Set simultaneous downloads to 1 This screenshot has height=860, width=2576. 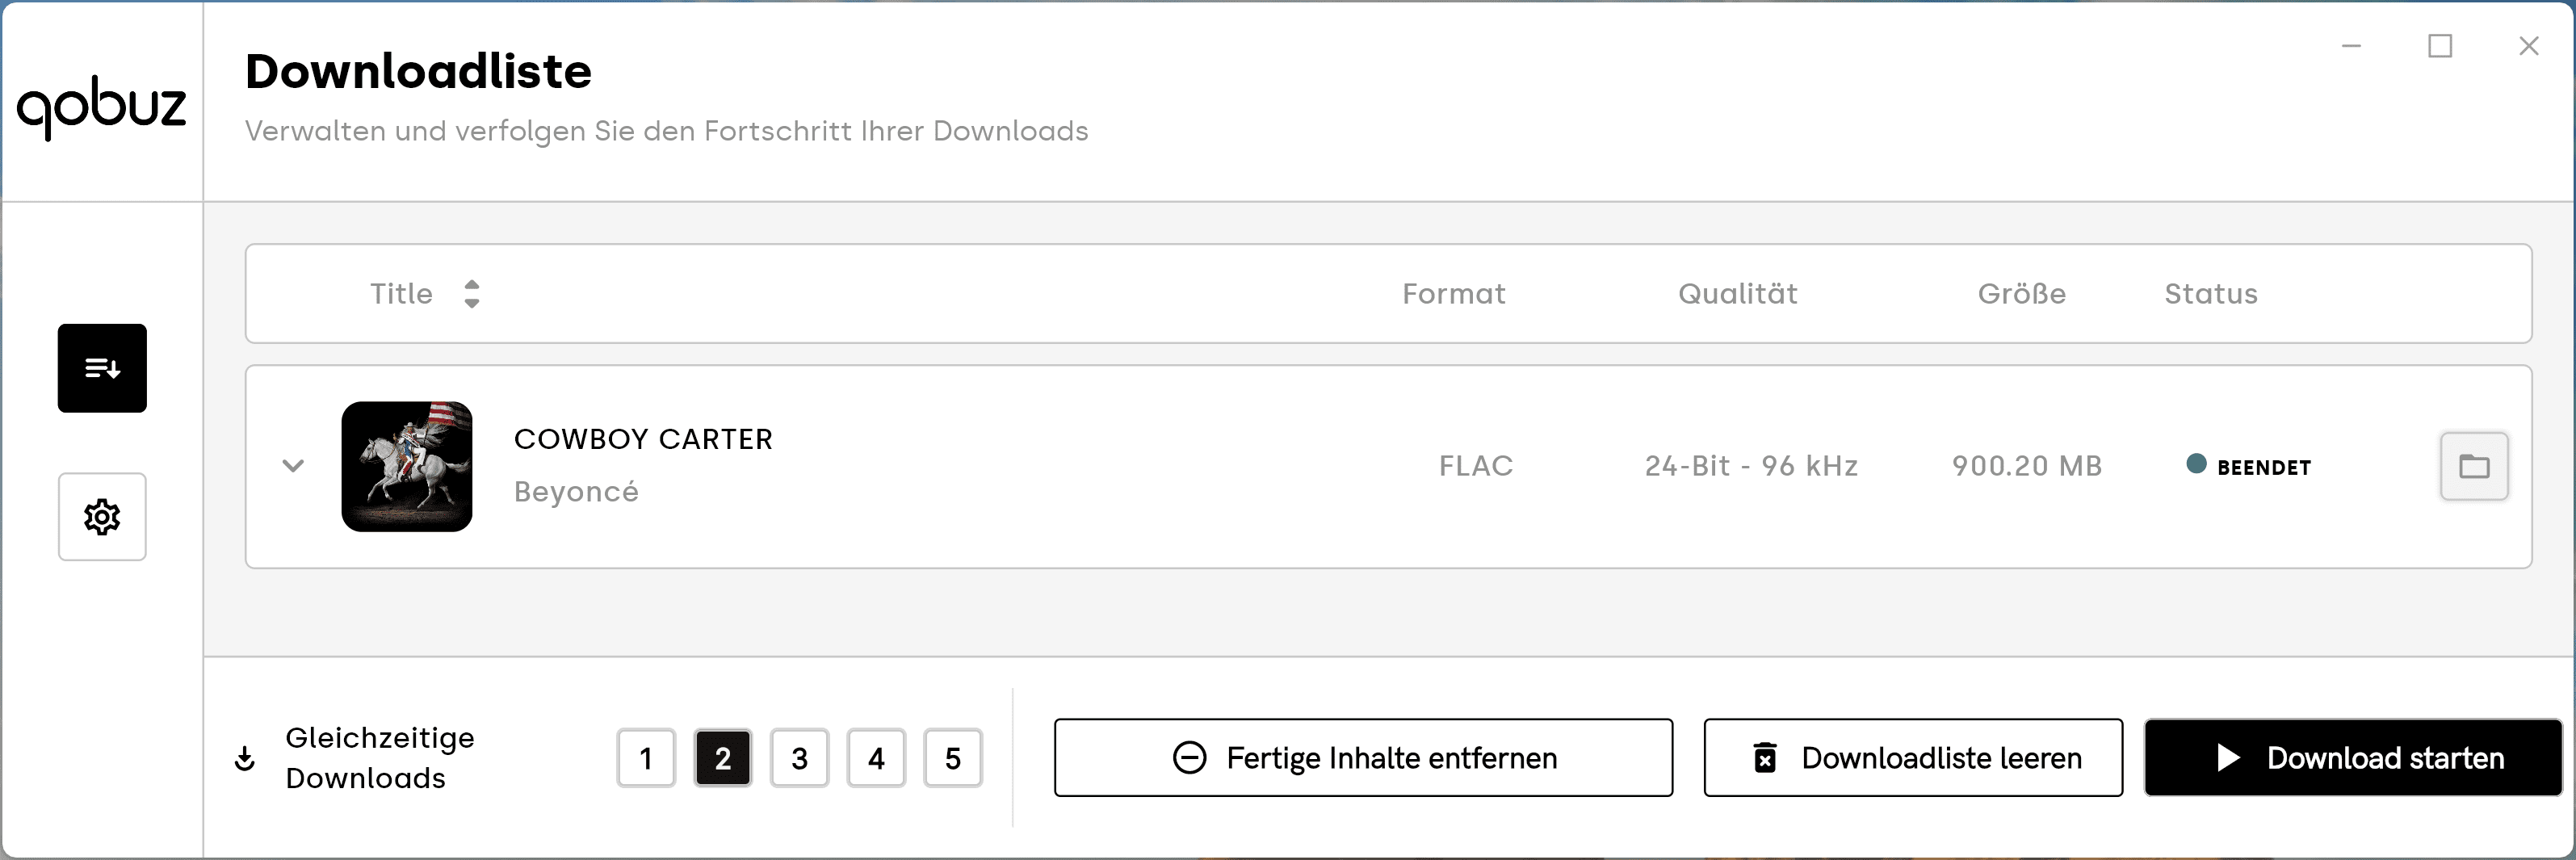[x=646, y=759]
